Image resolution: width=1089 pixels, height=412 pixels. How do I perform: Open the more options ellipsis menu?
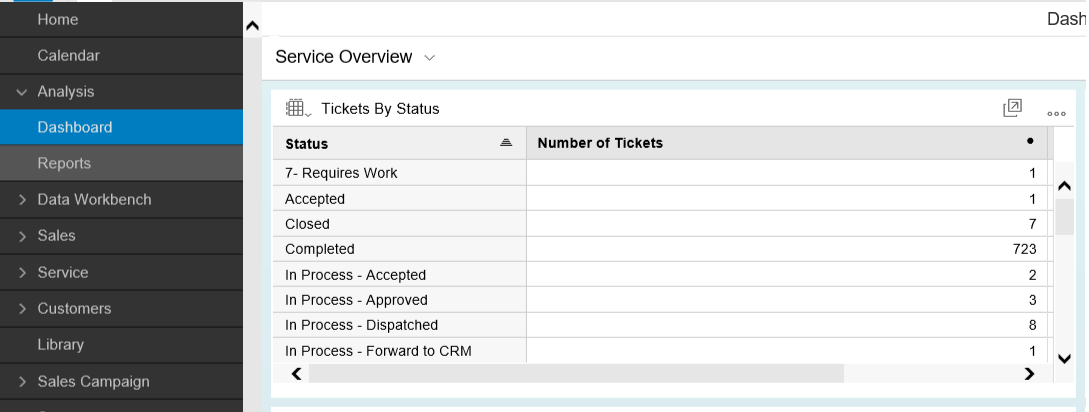click(x=1056, y=113)
